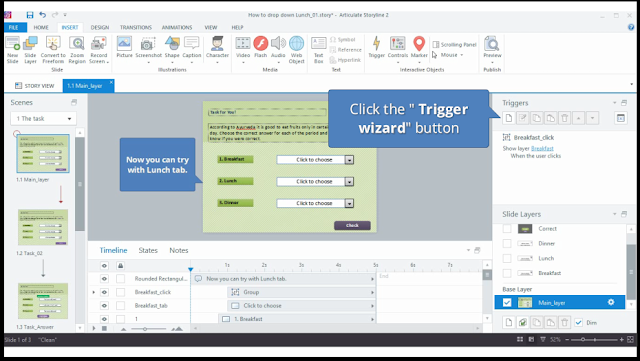Hide Breakfast_click using its eye icon

pyautogui.click(x=104, y=292)
